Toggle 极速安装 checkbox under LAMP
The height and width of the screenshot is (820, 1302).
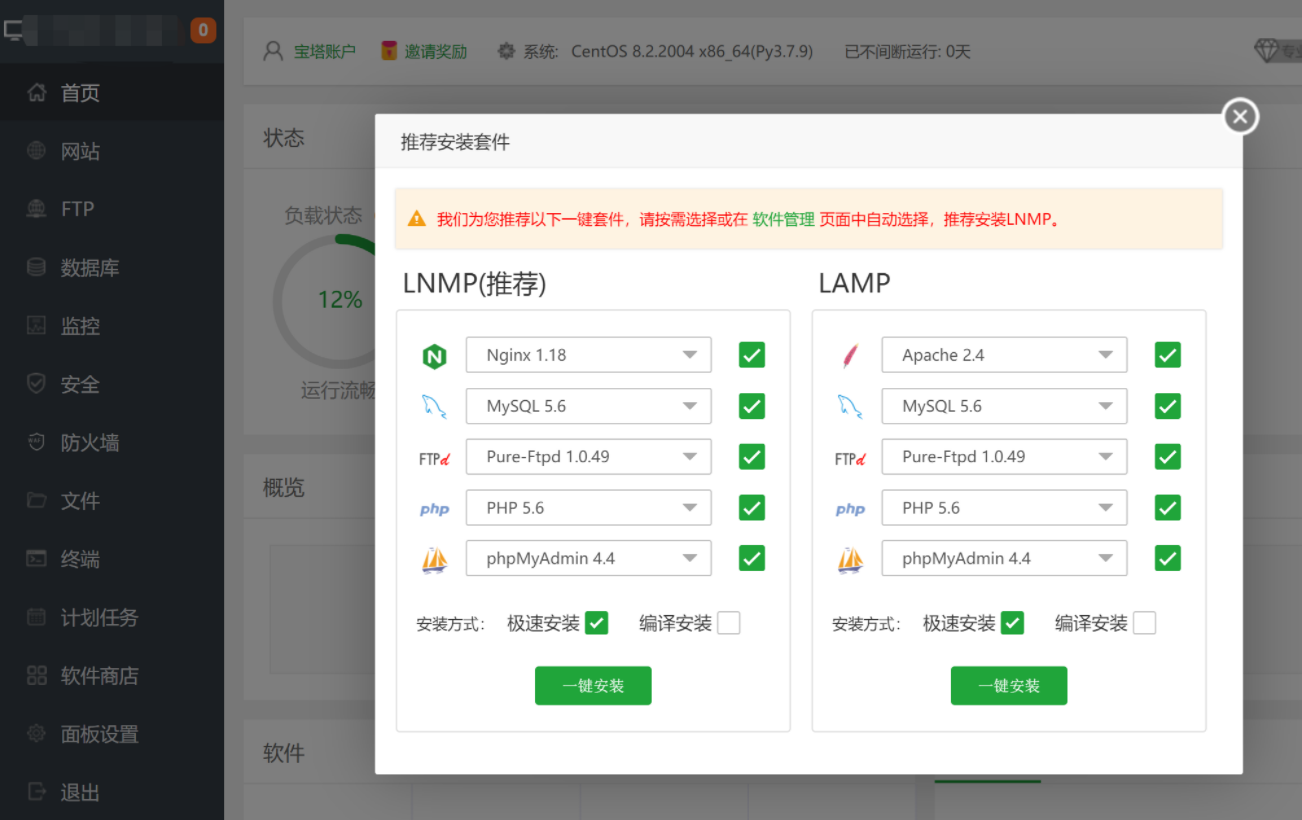point(1012,623)
